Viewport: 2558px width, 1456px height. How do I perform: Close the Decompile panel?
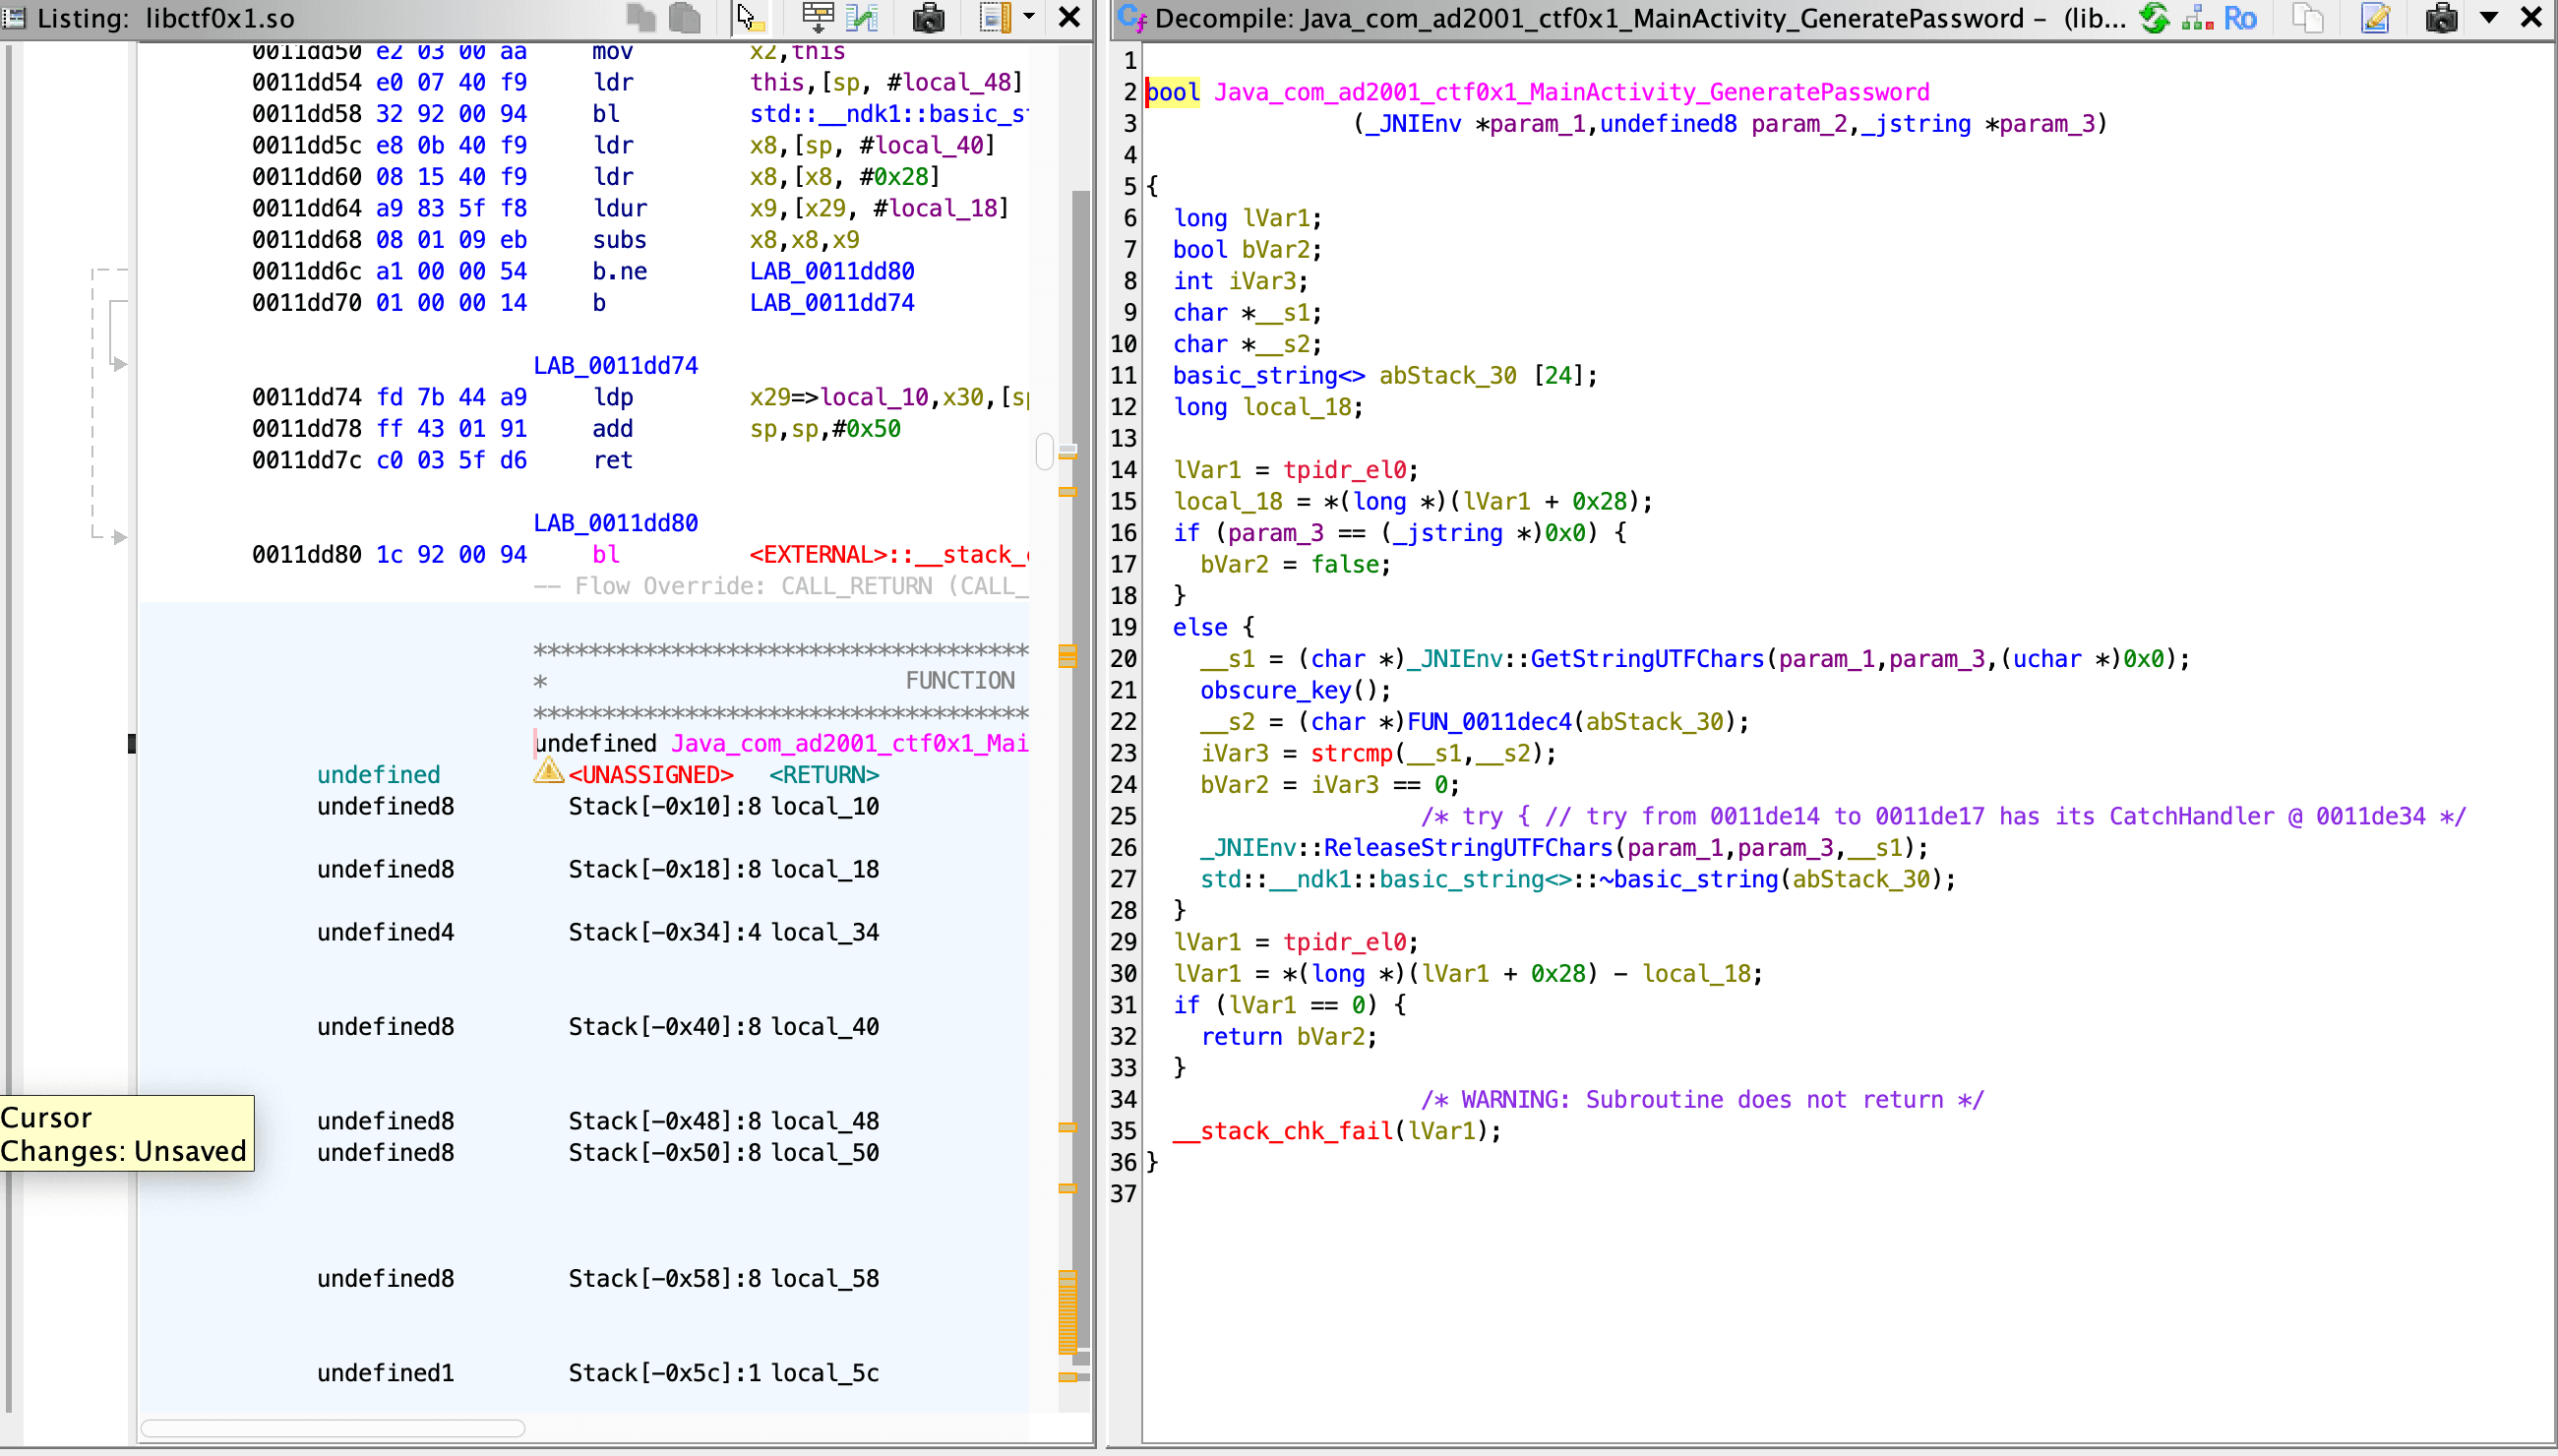tap(2531, 17)
